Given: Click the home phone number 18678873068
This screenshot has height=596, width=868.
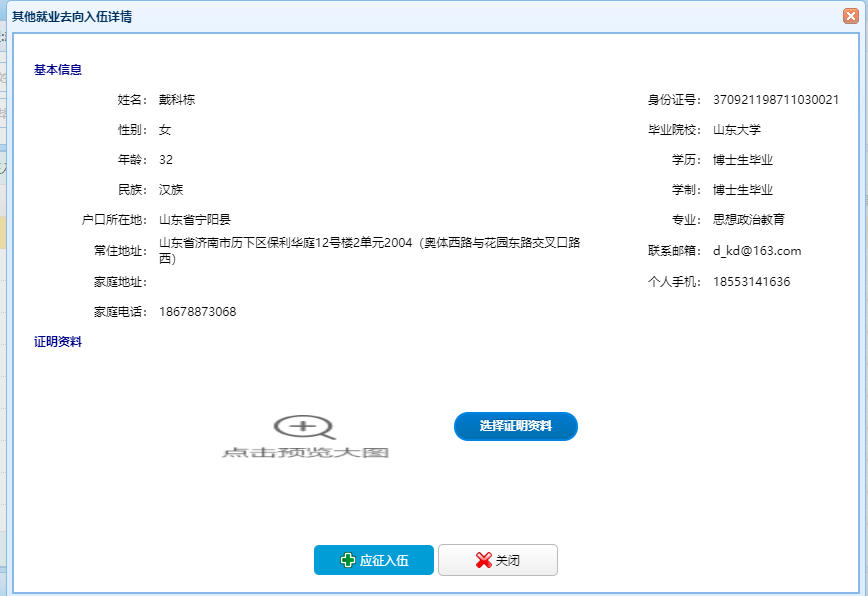Looking at the screenshot, I should click(197, 312).
